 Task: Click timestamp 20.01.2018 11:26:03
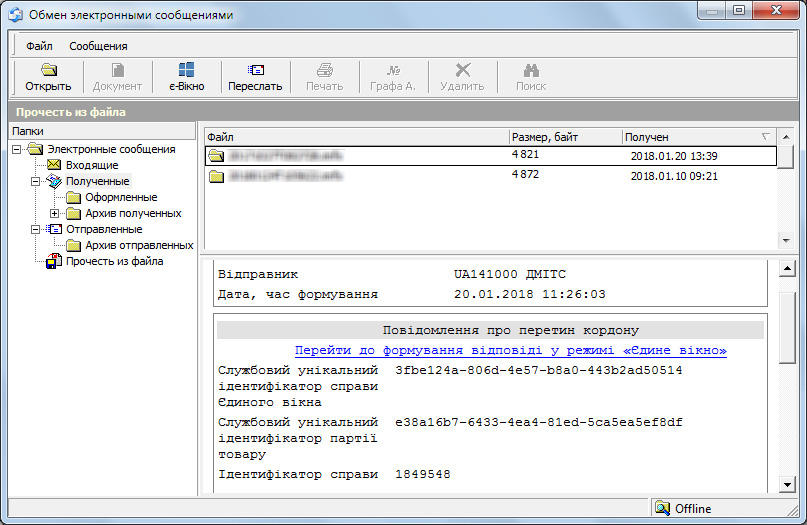[x=530, y=294]
